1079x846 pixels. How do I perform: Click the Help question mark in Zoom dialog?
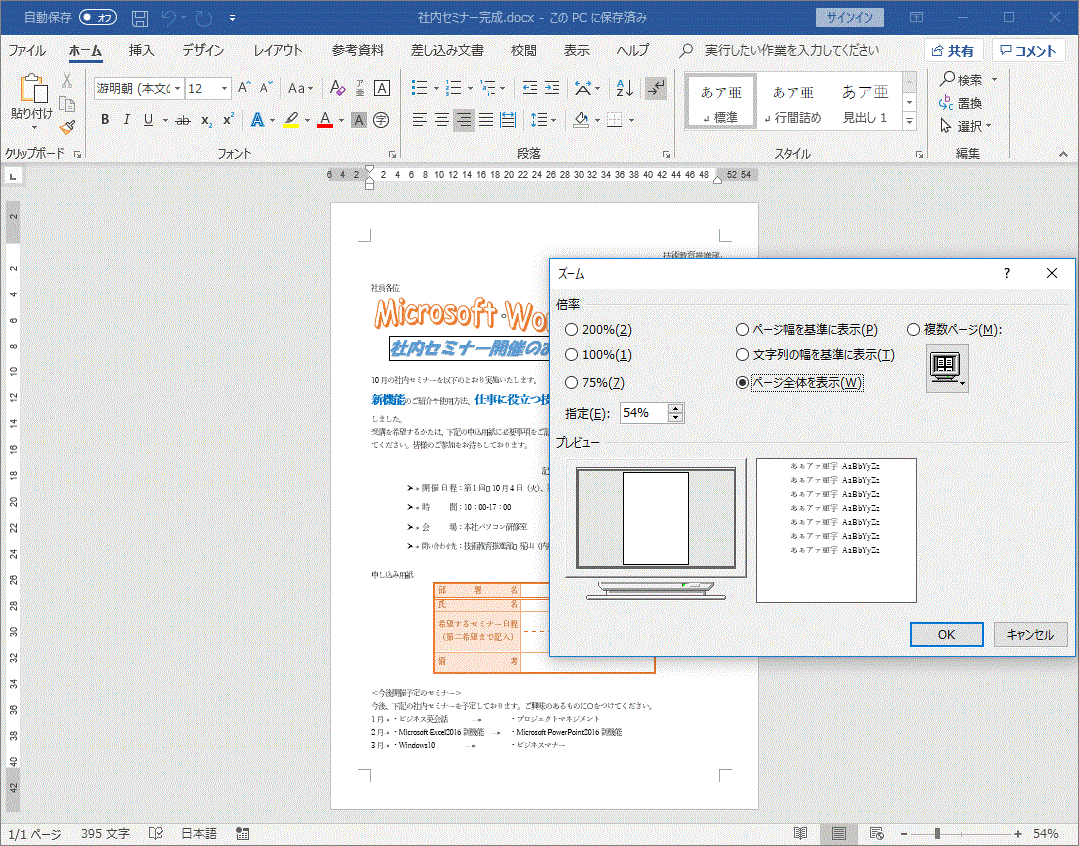pos(1007,273)
